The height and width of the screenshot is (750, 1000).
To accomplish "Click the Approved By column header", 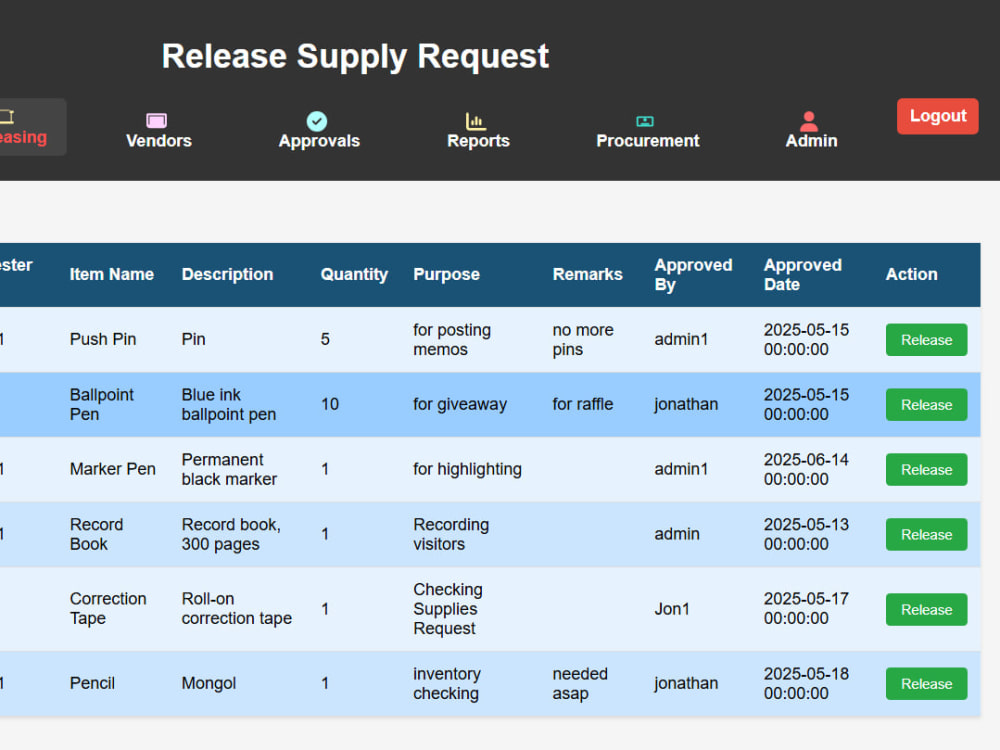I will point(693,275).
